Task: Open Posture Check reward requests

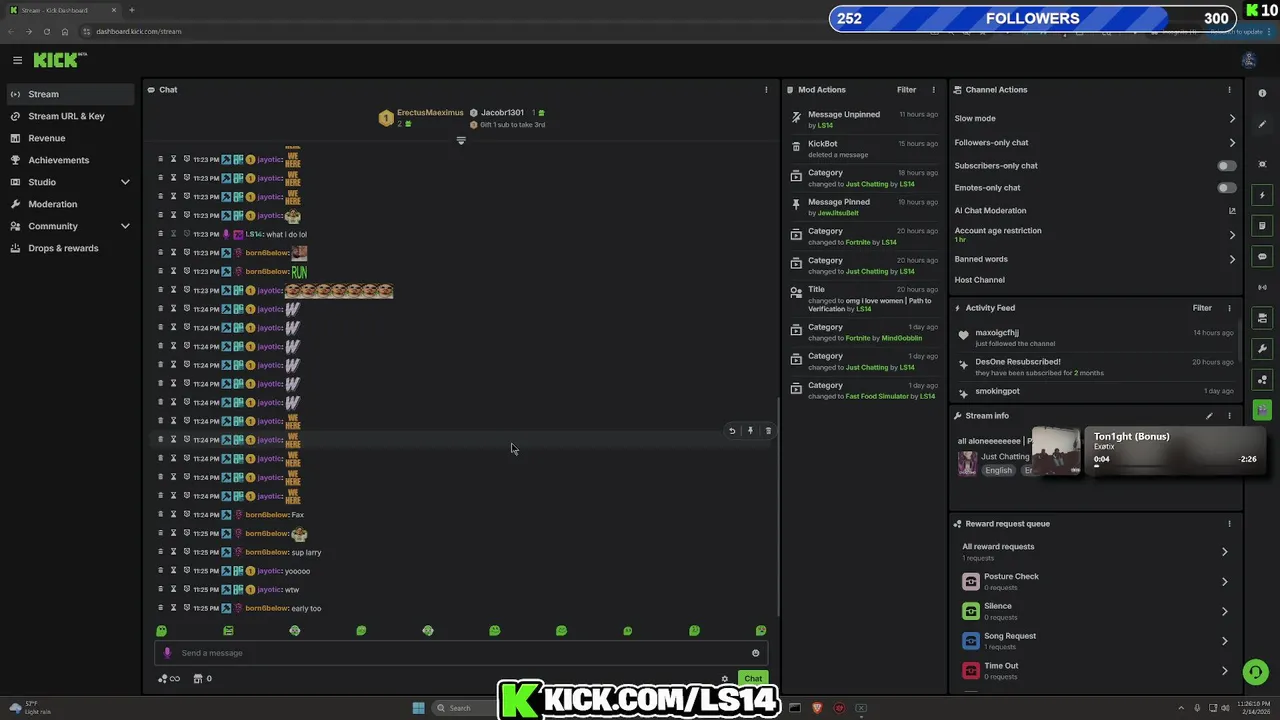Action: click(1095, 581)
